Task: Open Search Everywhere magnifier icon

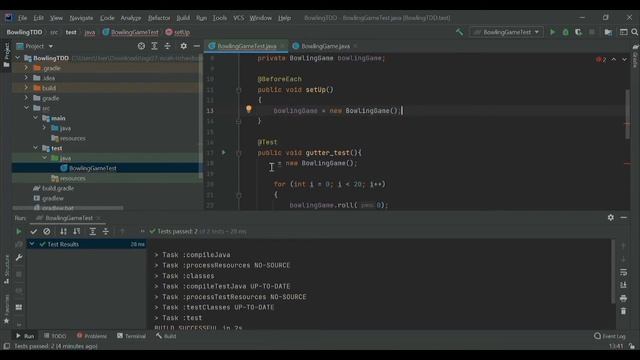Action: click(634, 32)
